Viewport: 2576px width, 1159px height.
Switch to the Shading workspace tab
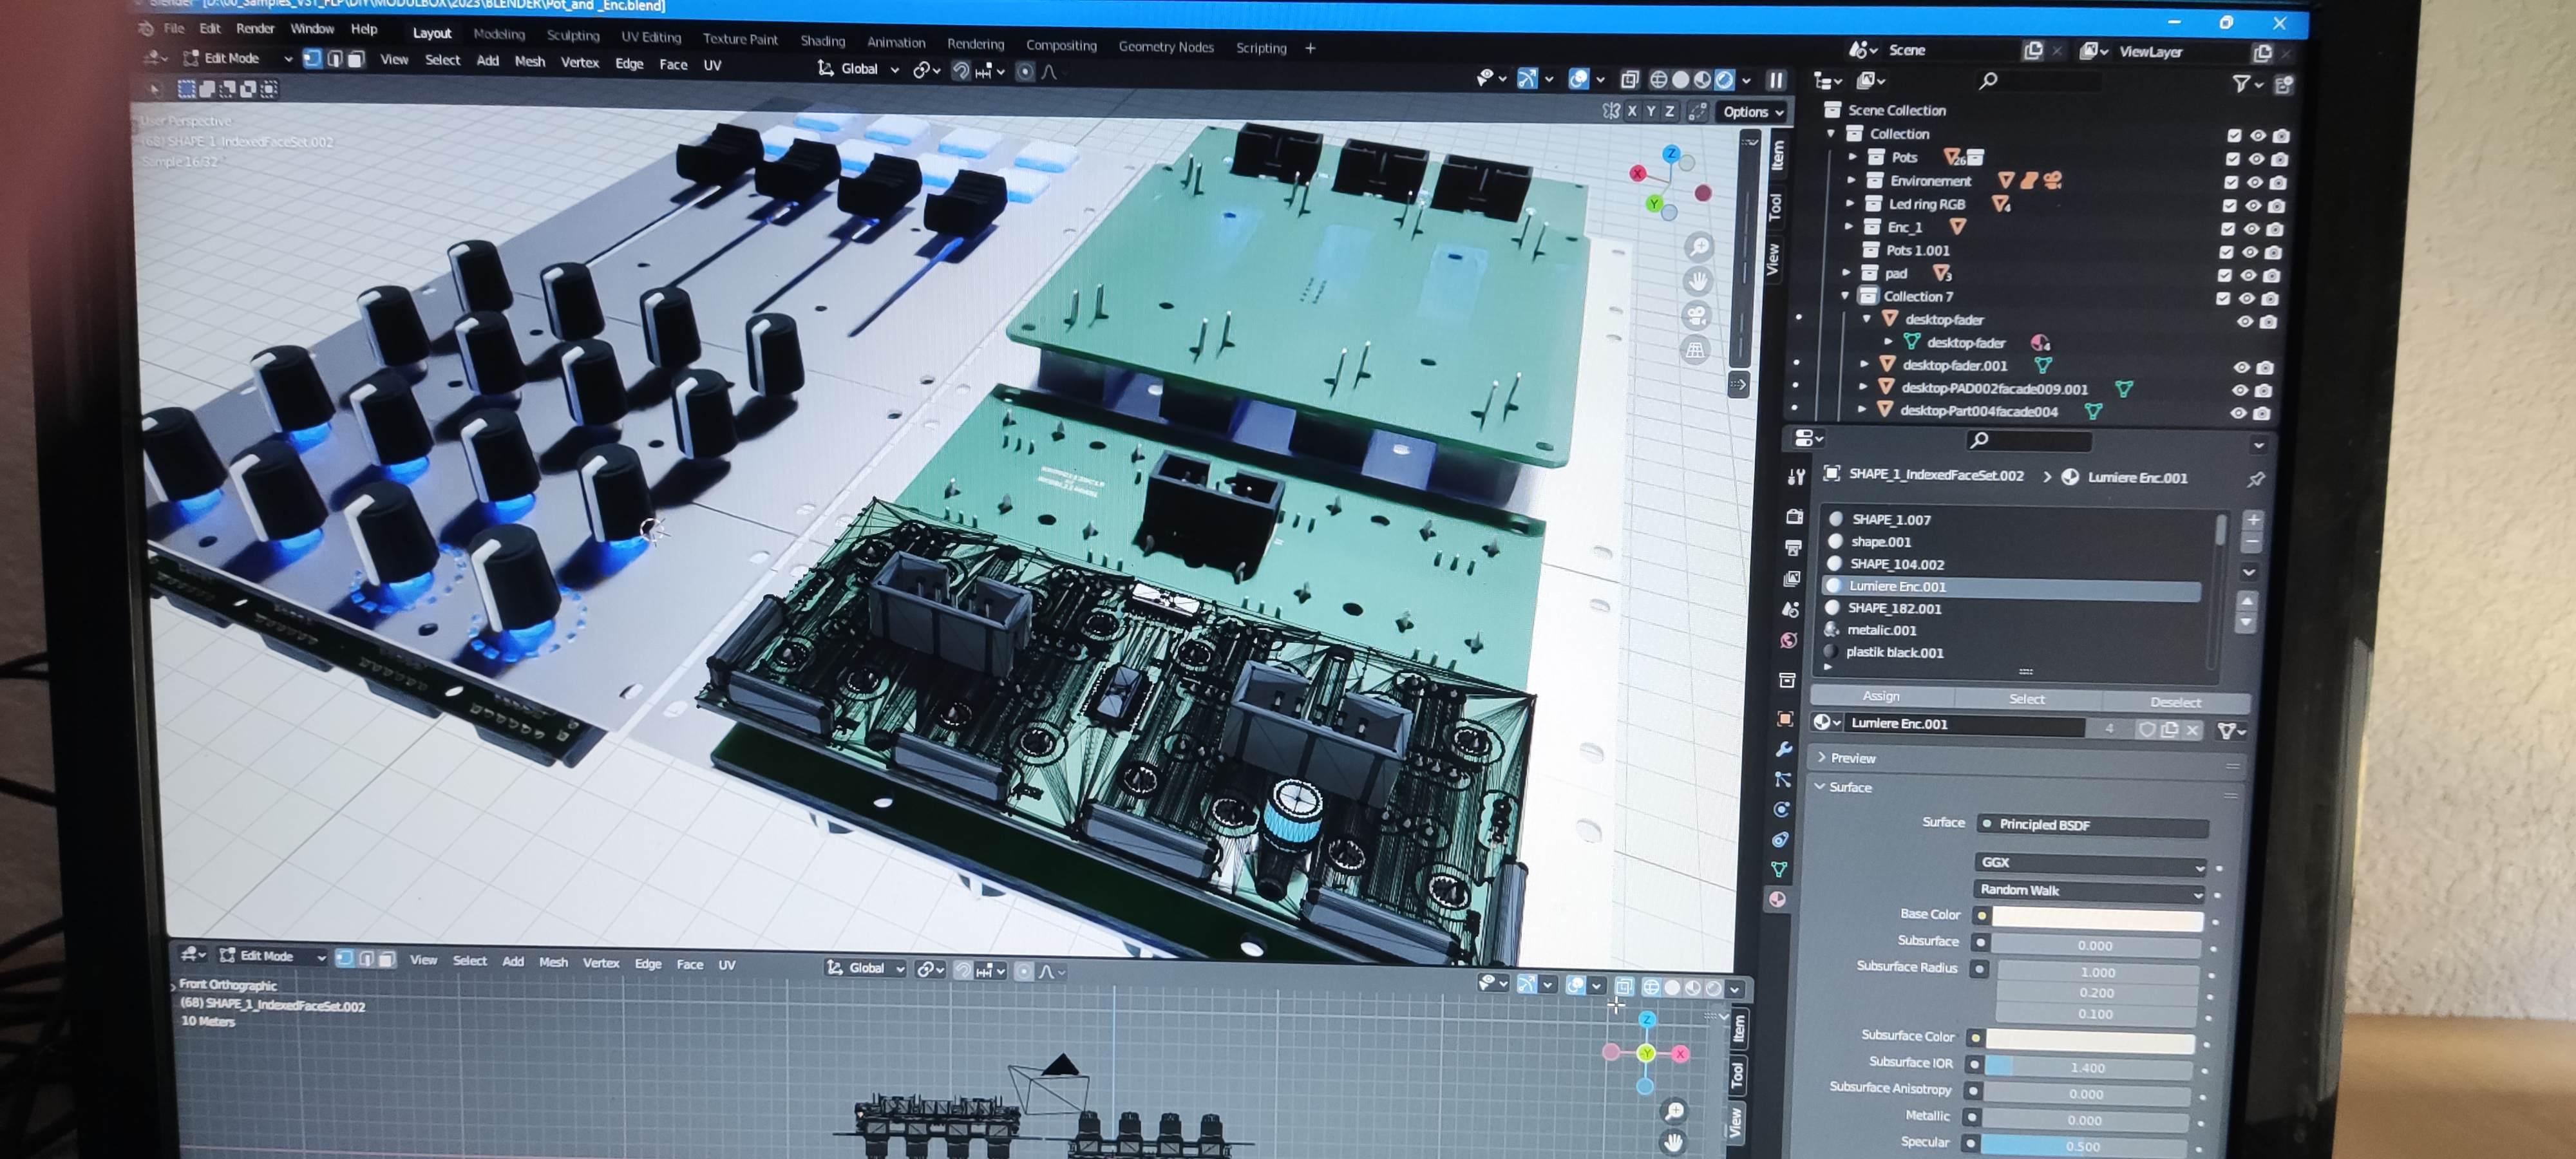tap(822, 41)
